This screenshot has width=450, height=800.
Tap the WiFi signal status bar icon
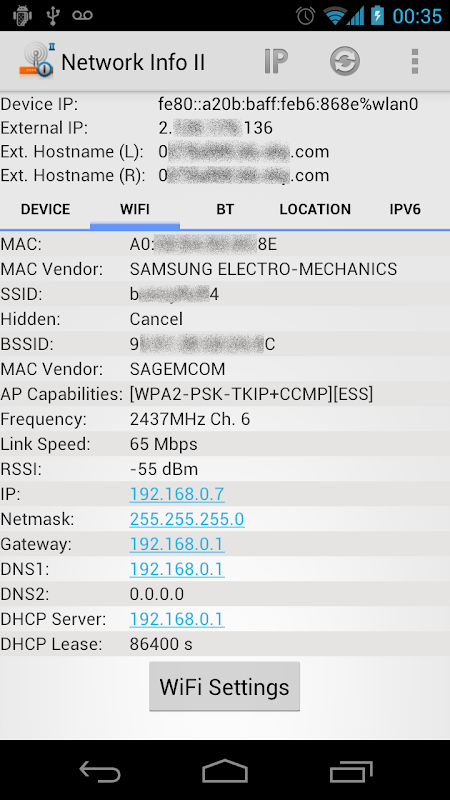[335, 15]
